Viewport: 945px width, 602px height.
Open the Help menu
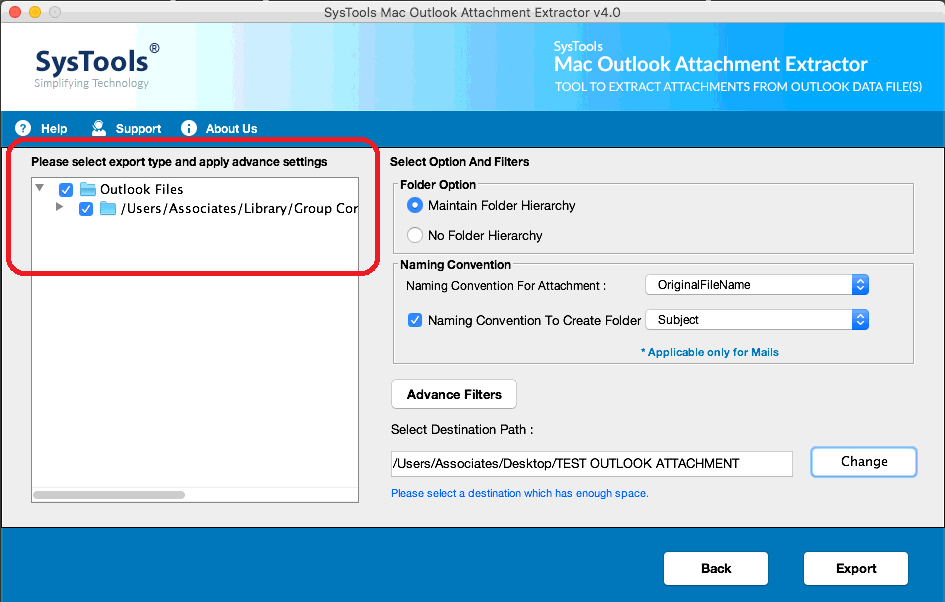coord(54,128)
